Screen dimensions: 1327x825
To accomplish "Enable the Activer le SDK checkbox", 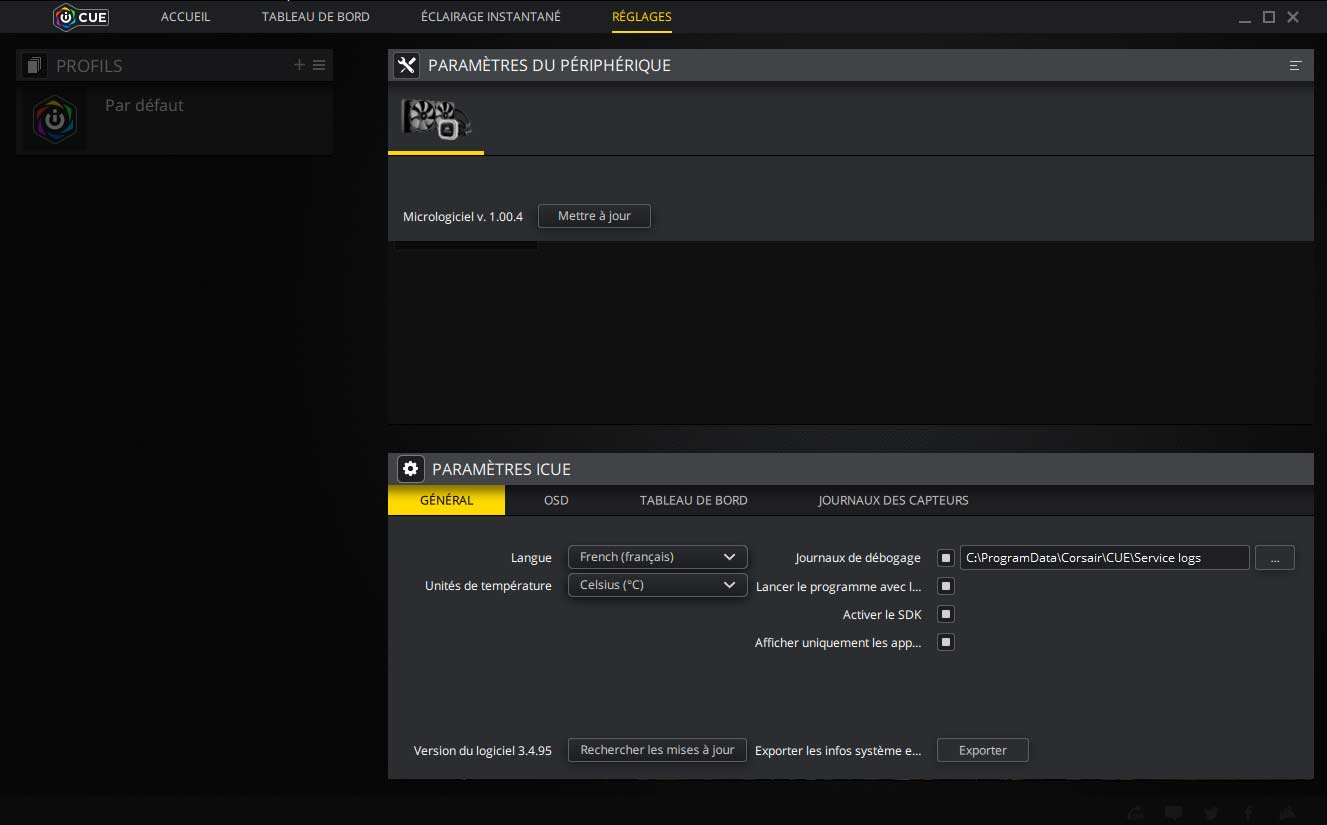I will (x=946, y=614).
